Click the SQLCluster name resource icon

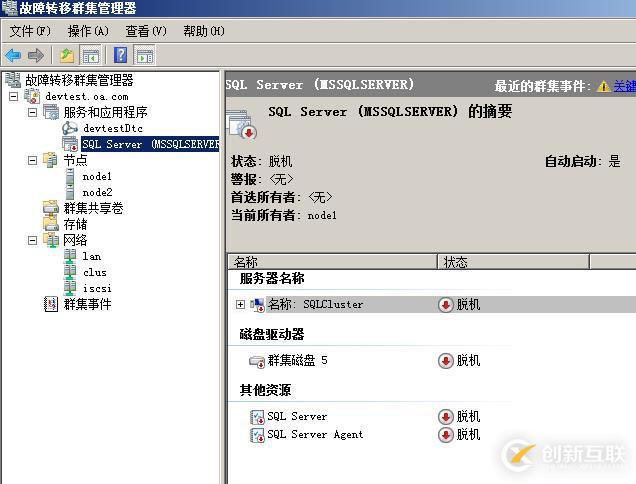click(257, 305)
